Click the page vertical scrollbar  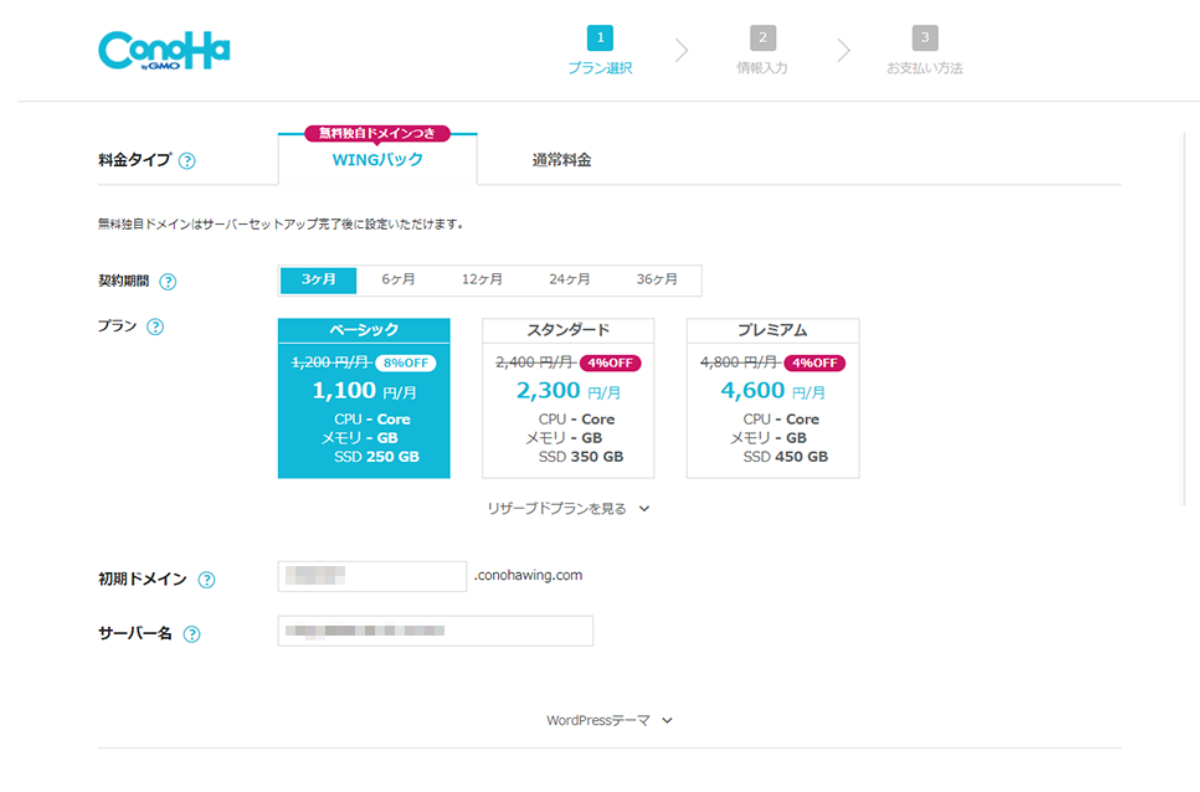(1185, 320)
